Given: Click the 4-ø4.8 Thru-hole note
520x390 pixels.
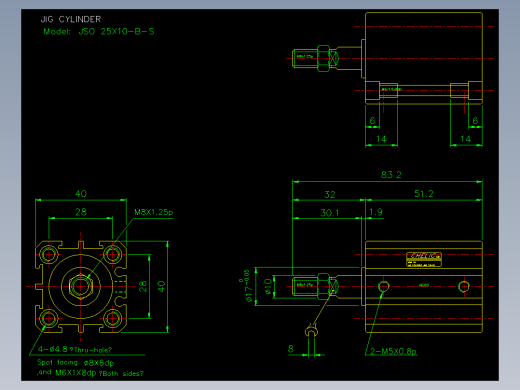Looking at the screenshot, I should click(75, 349).
